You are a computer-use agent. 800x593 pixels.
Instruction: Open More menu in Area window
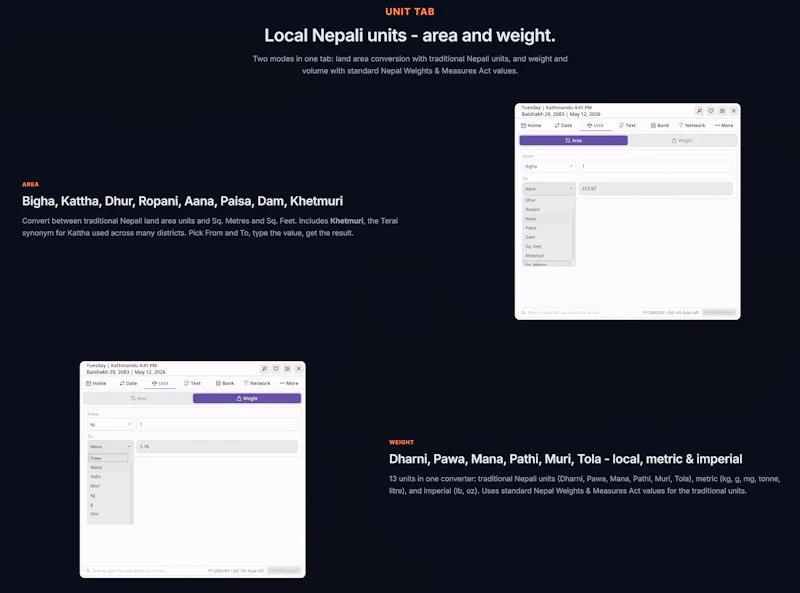[724, 125]
